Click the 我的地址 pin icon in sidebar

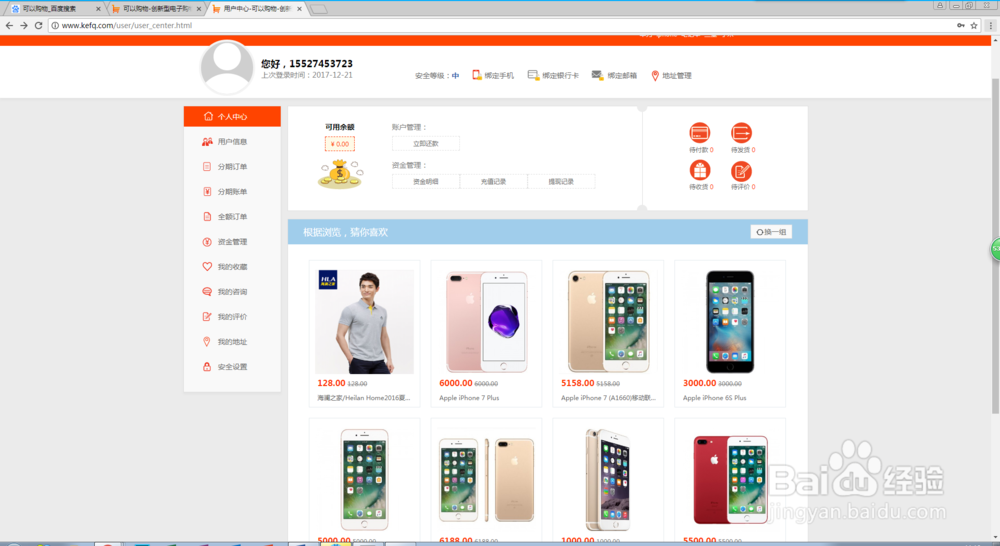[207, 342]
